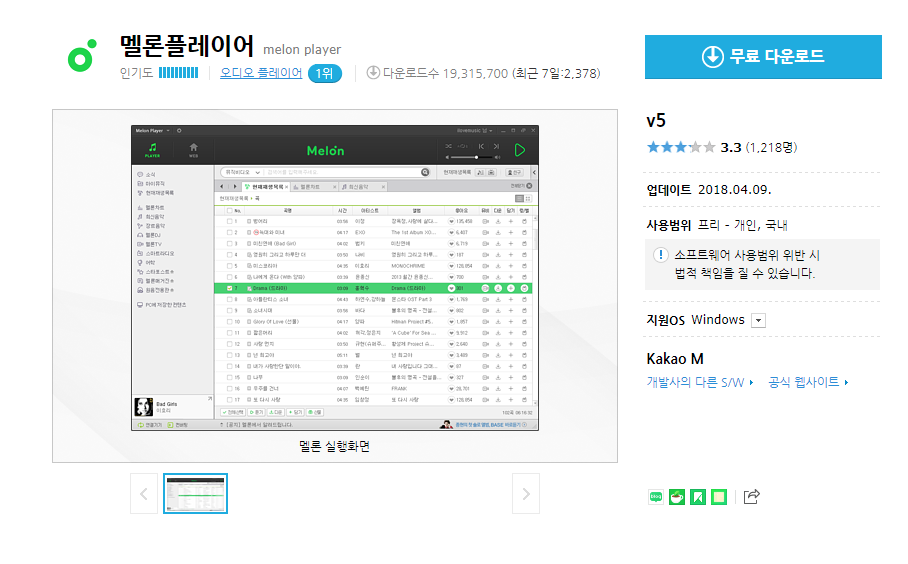Select the Melon screenshot thumbnail
908x564 pixels.
pos(195,493)
